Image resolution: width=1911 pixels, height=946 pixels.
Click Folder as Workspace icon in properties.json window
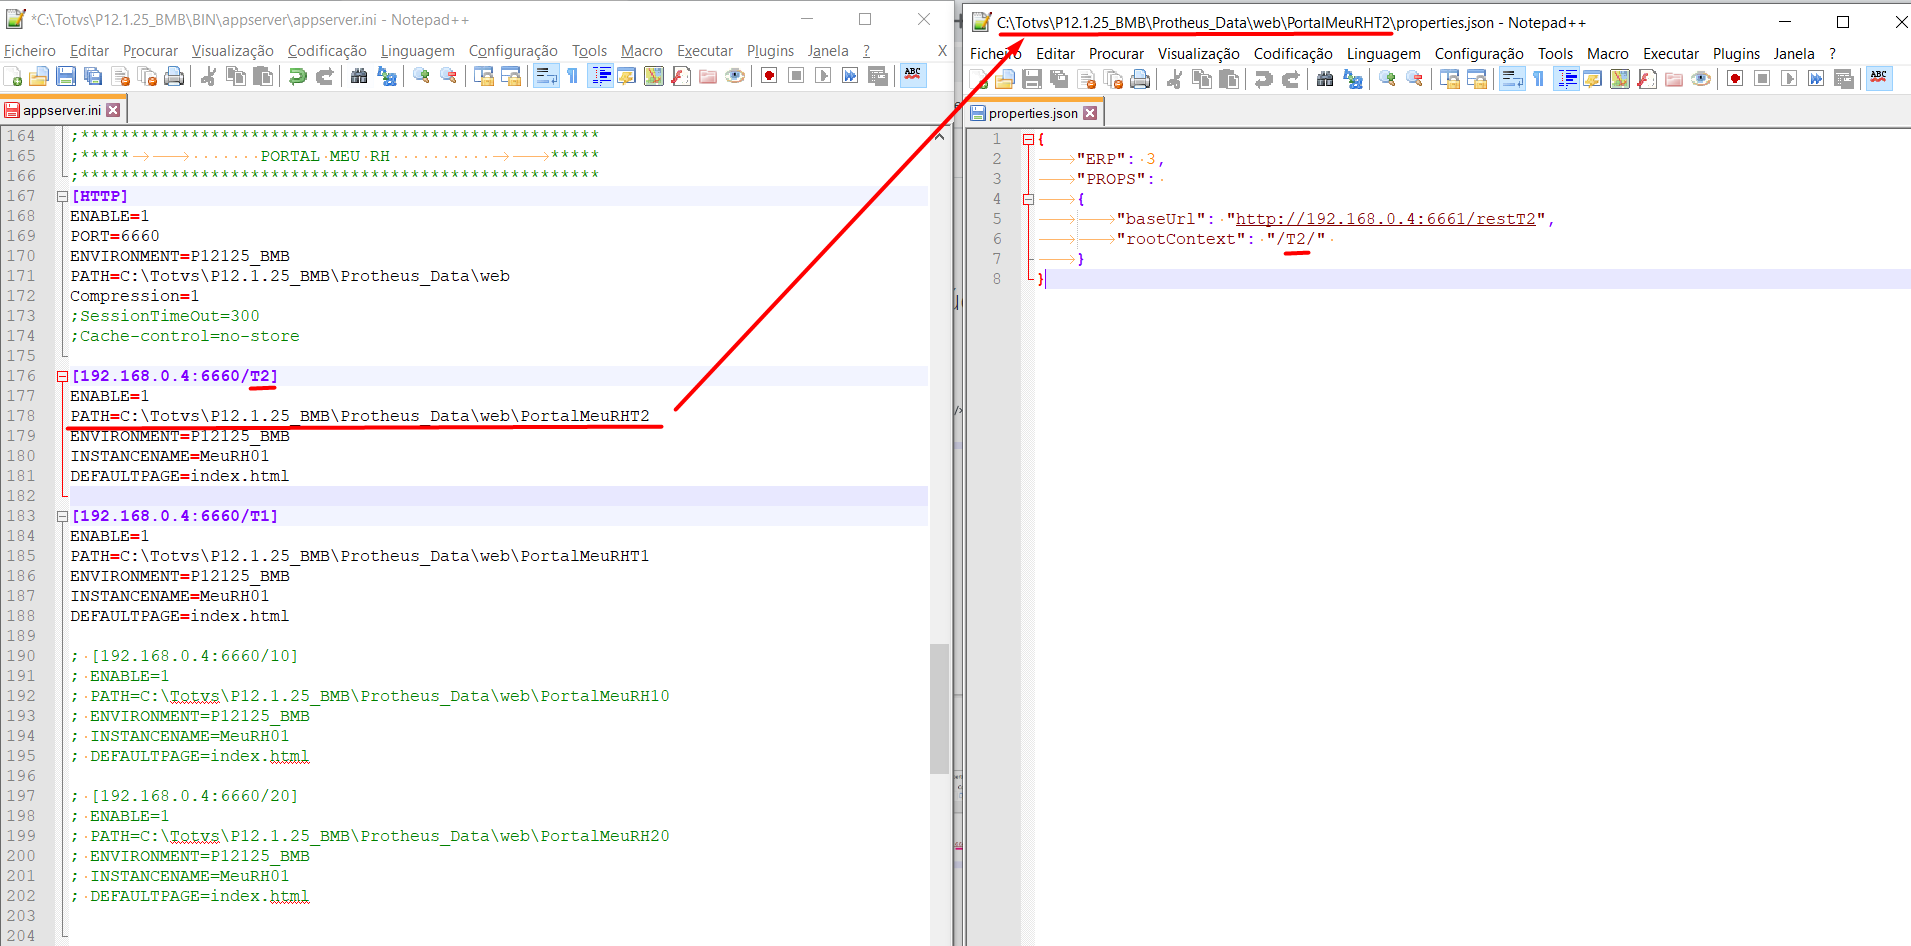click(1674, 80)
